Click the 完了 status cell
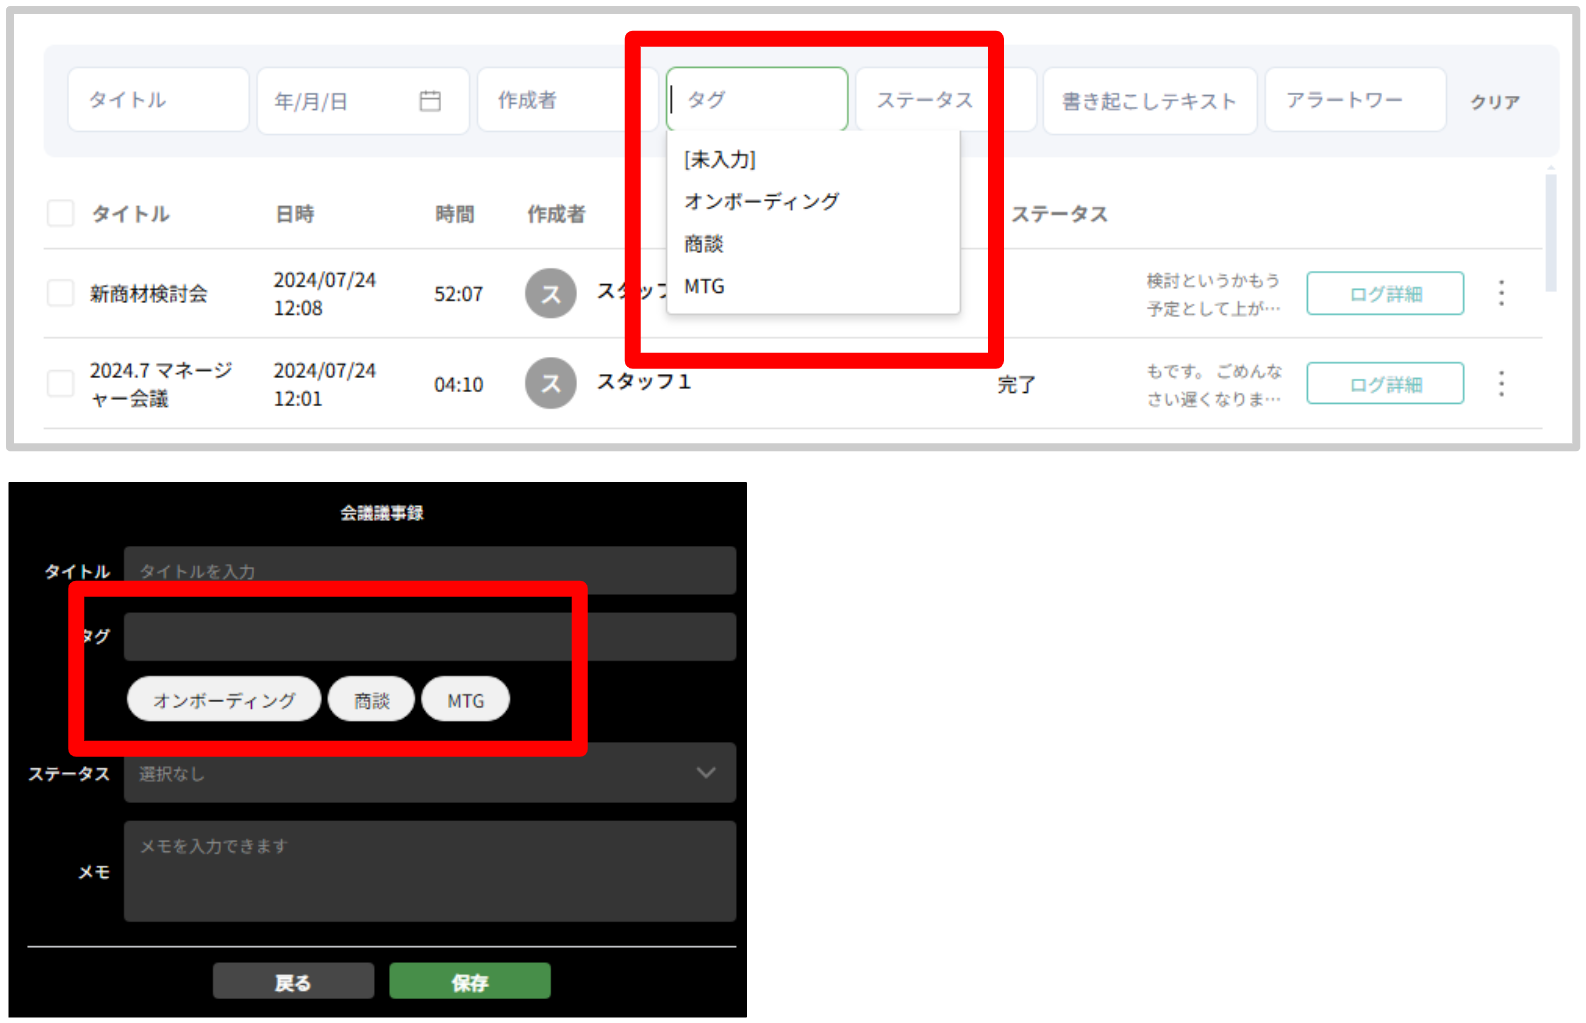This screenshot has width=1586, height=1023. pyautogui.click(x=1016, y=384)
